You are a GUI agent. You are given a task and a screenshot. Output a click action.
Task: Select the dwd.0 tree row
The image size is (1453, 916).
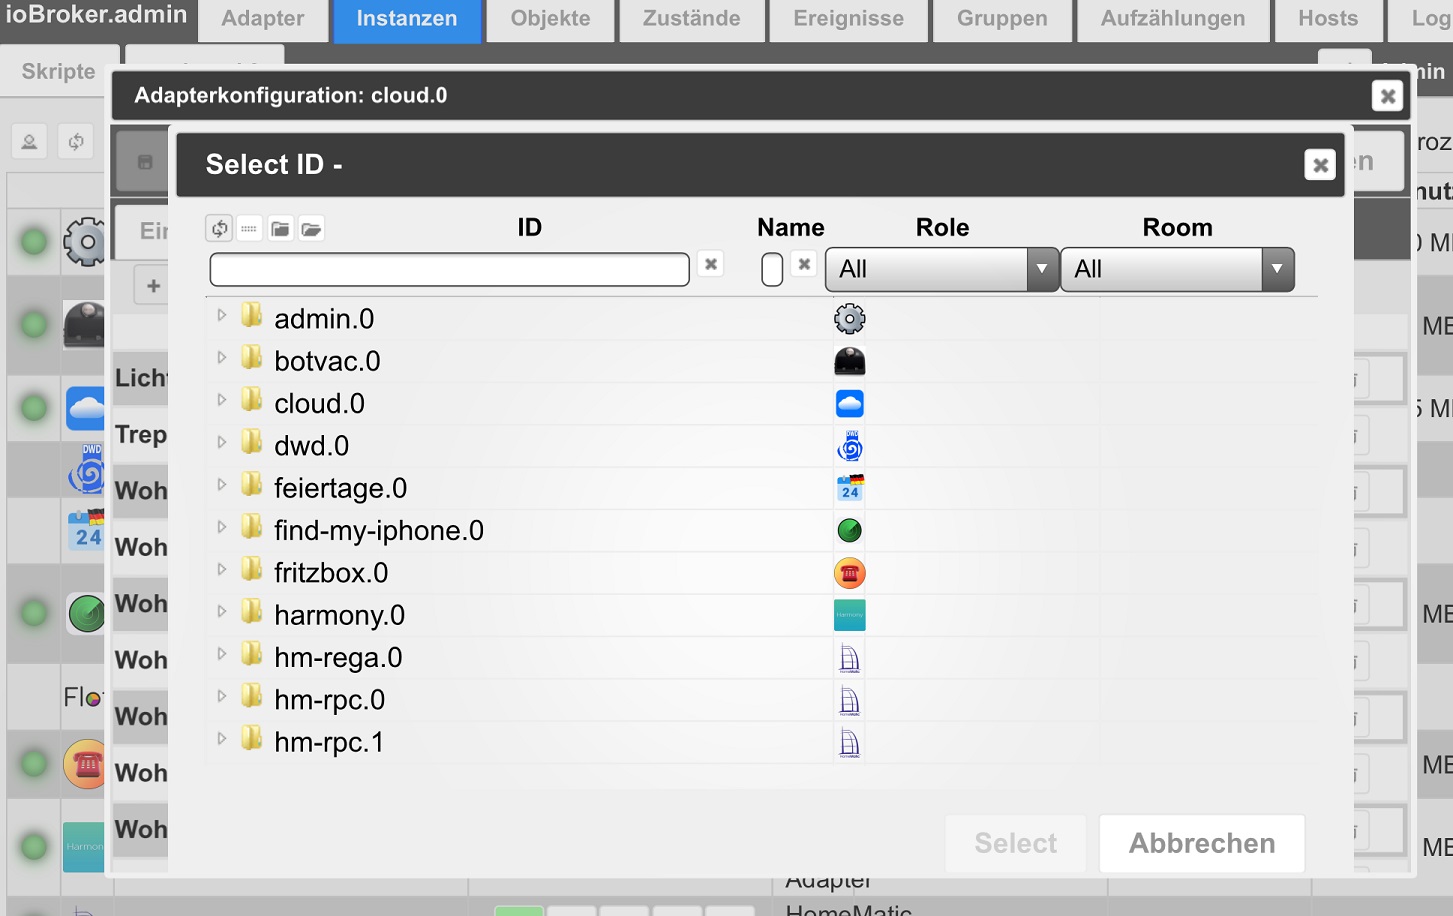762,446
